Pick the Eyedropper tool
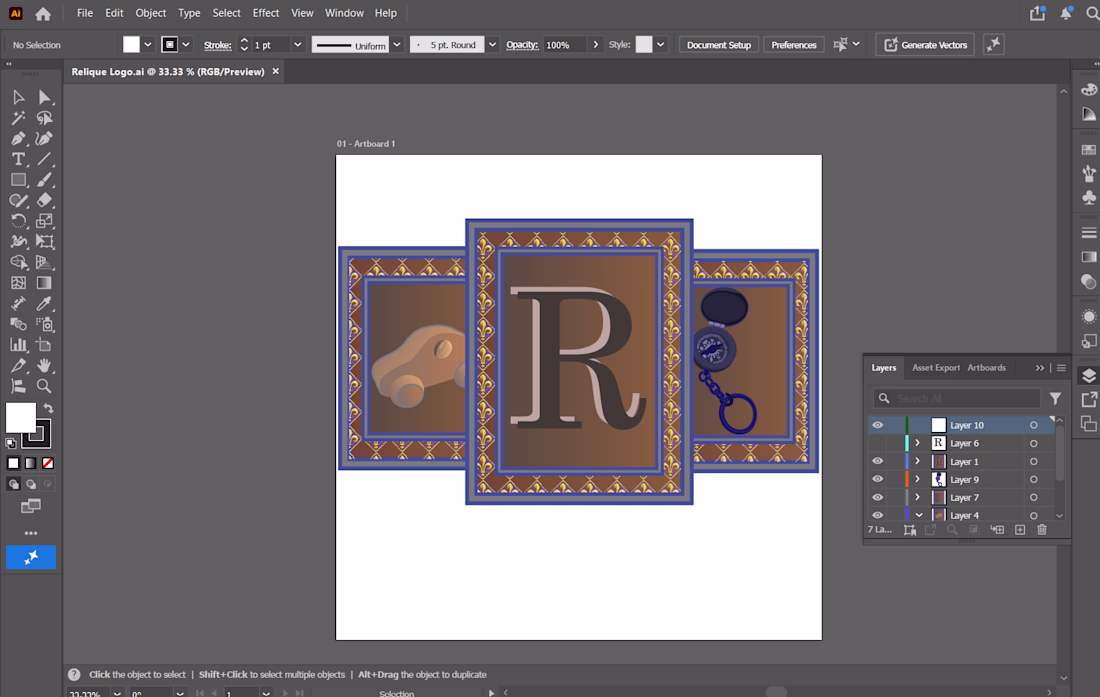This screenshot has height=697, width=1100. coord(44,304)
